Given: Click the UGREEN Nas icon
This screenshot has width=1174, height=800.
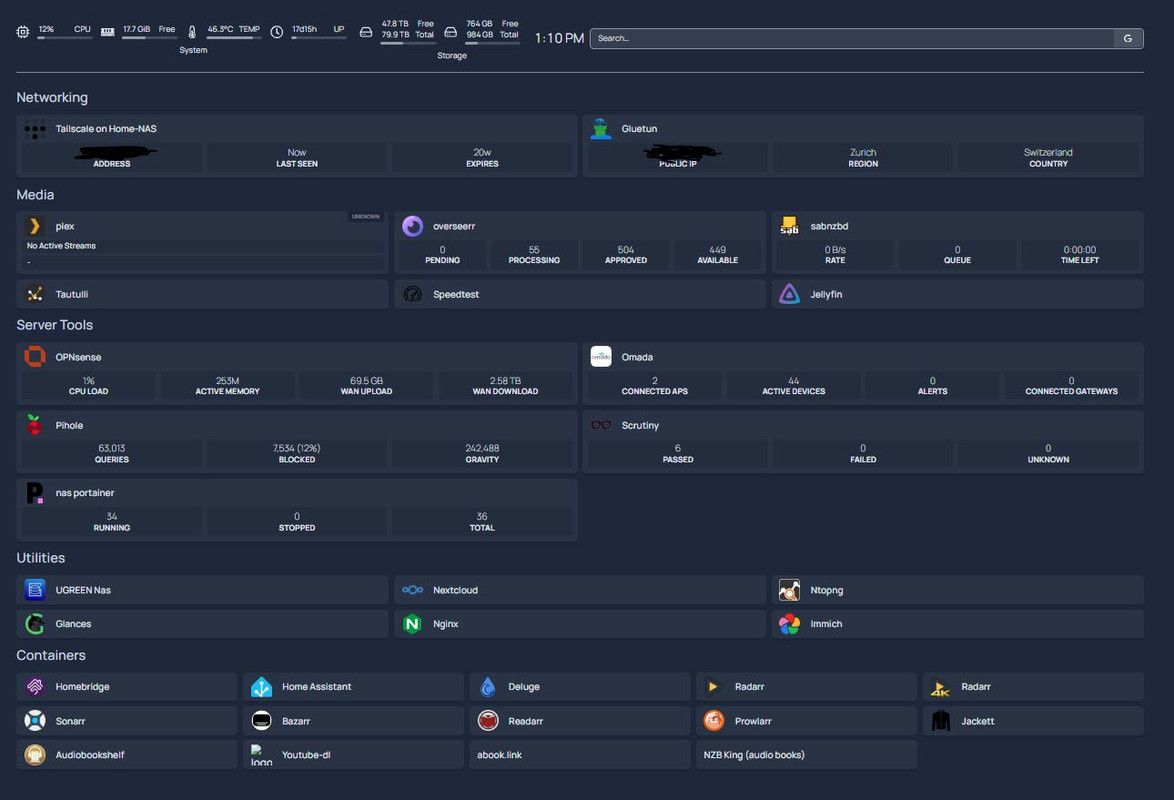Looking at the screenshot, I should 34,590.
